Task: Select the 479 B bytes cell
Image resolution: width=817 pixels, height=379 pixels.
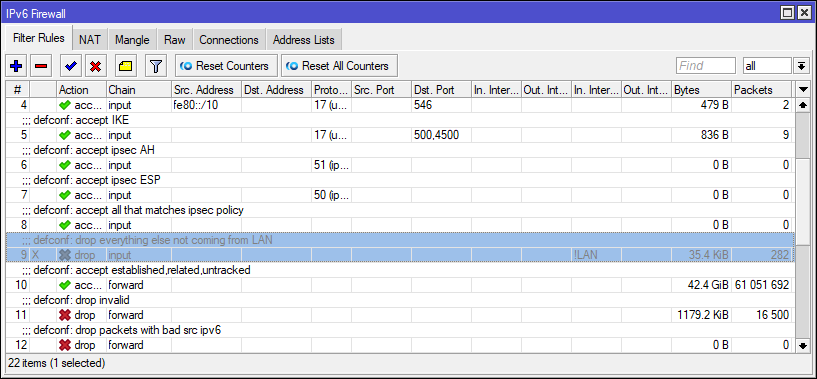Action: click(x=701, y=105)
